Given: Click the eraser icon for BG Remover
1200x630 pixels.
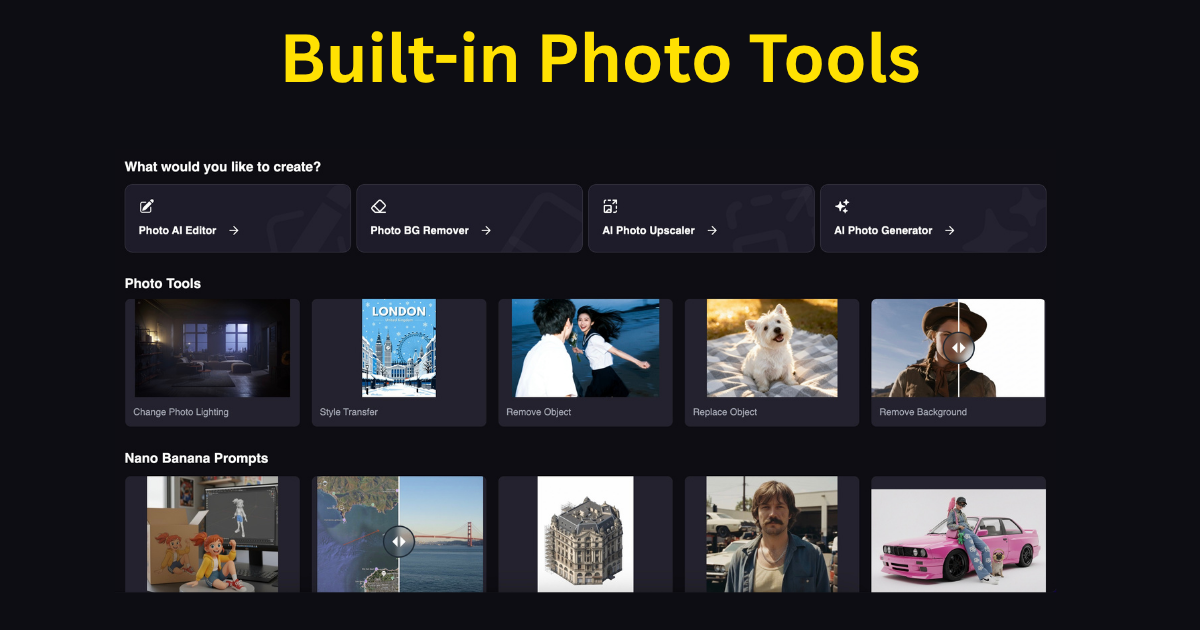Looking at the screenshot, I should [x=379, y=207].
